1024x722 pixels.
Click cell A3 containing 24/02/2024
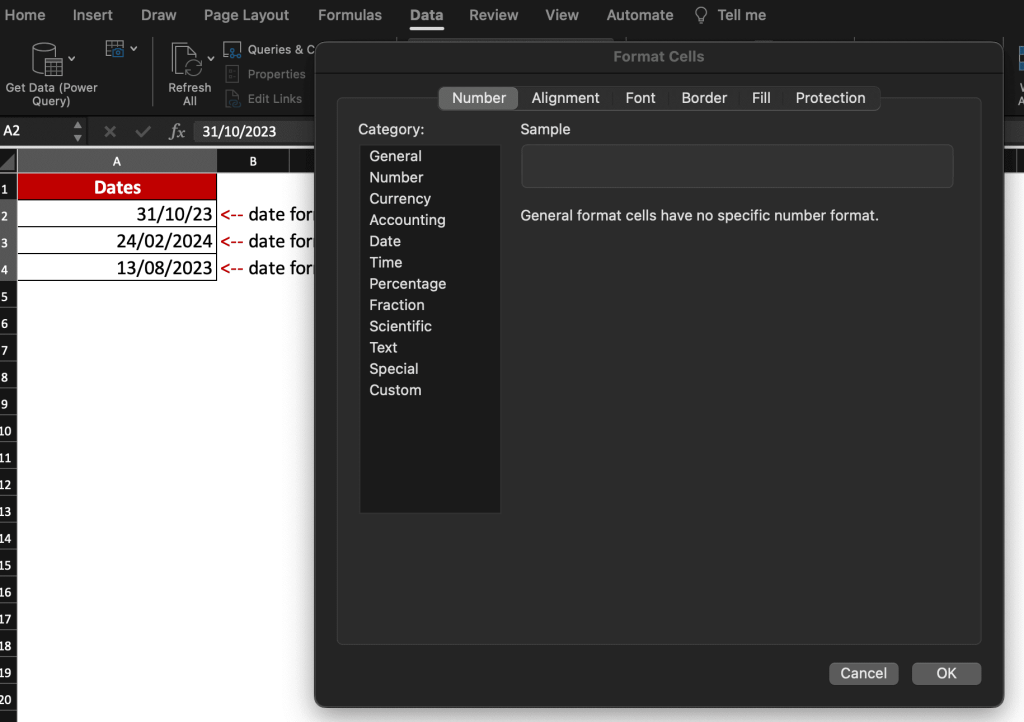pos(117,241)
